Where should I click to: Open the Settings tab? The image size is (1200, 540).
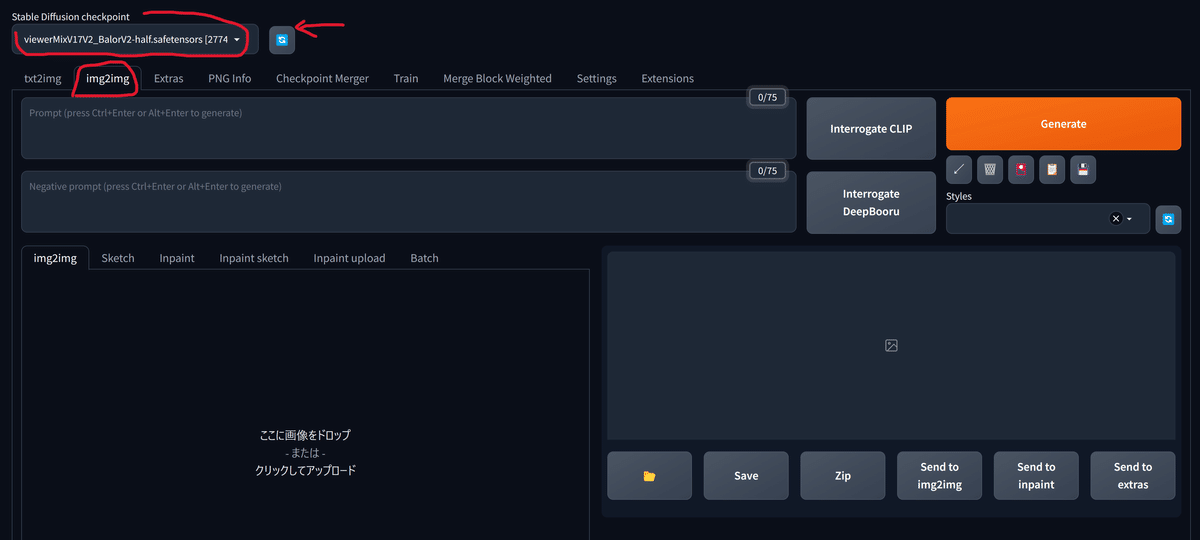click(x=596, y=78)
